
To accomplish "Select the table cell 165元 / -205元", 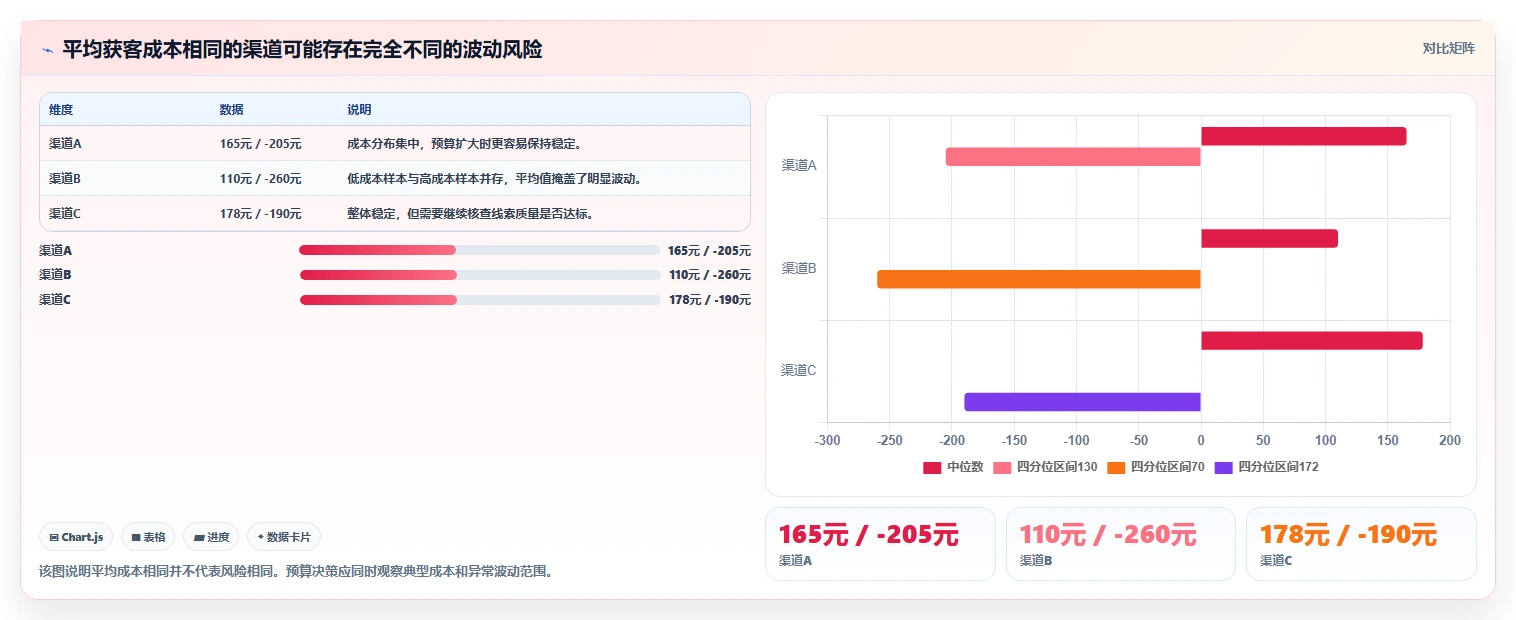I will click(261, 144).
